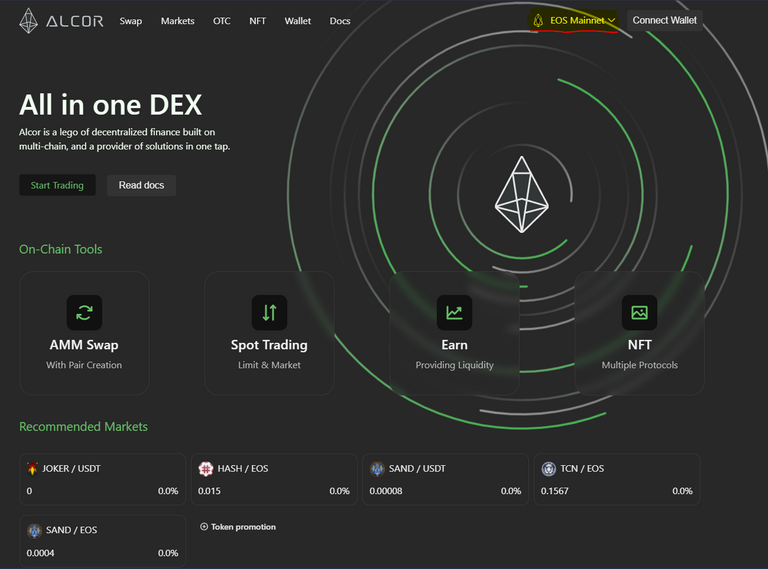Viewport: 768px width, 569px height.
Task: Click the ALCOR brand wordmark
Action: point(75,22)
